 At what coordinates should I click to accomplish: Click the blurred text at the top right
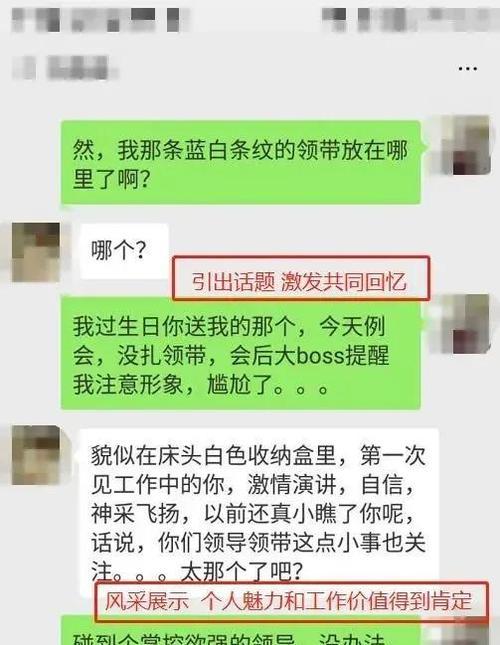pos(409,19)
